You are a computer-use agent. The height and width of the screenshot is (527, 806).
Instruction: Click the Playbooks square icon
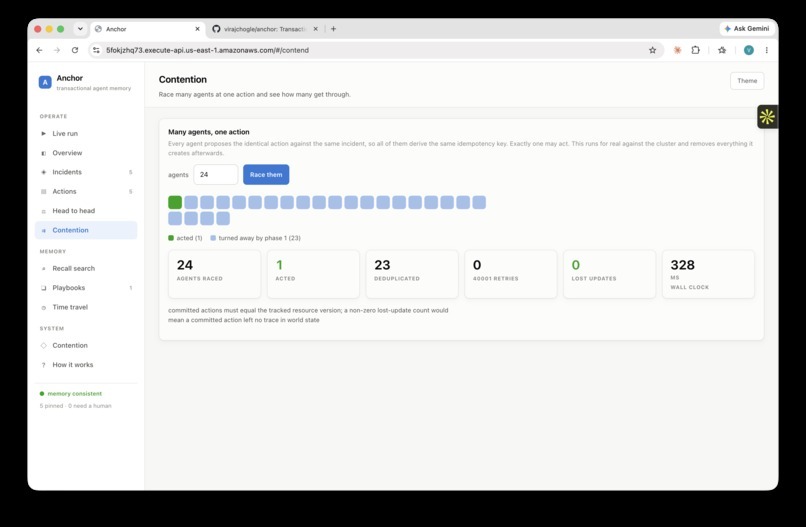pyautogui.click(x=43, y=288)
